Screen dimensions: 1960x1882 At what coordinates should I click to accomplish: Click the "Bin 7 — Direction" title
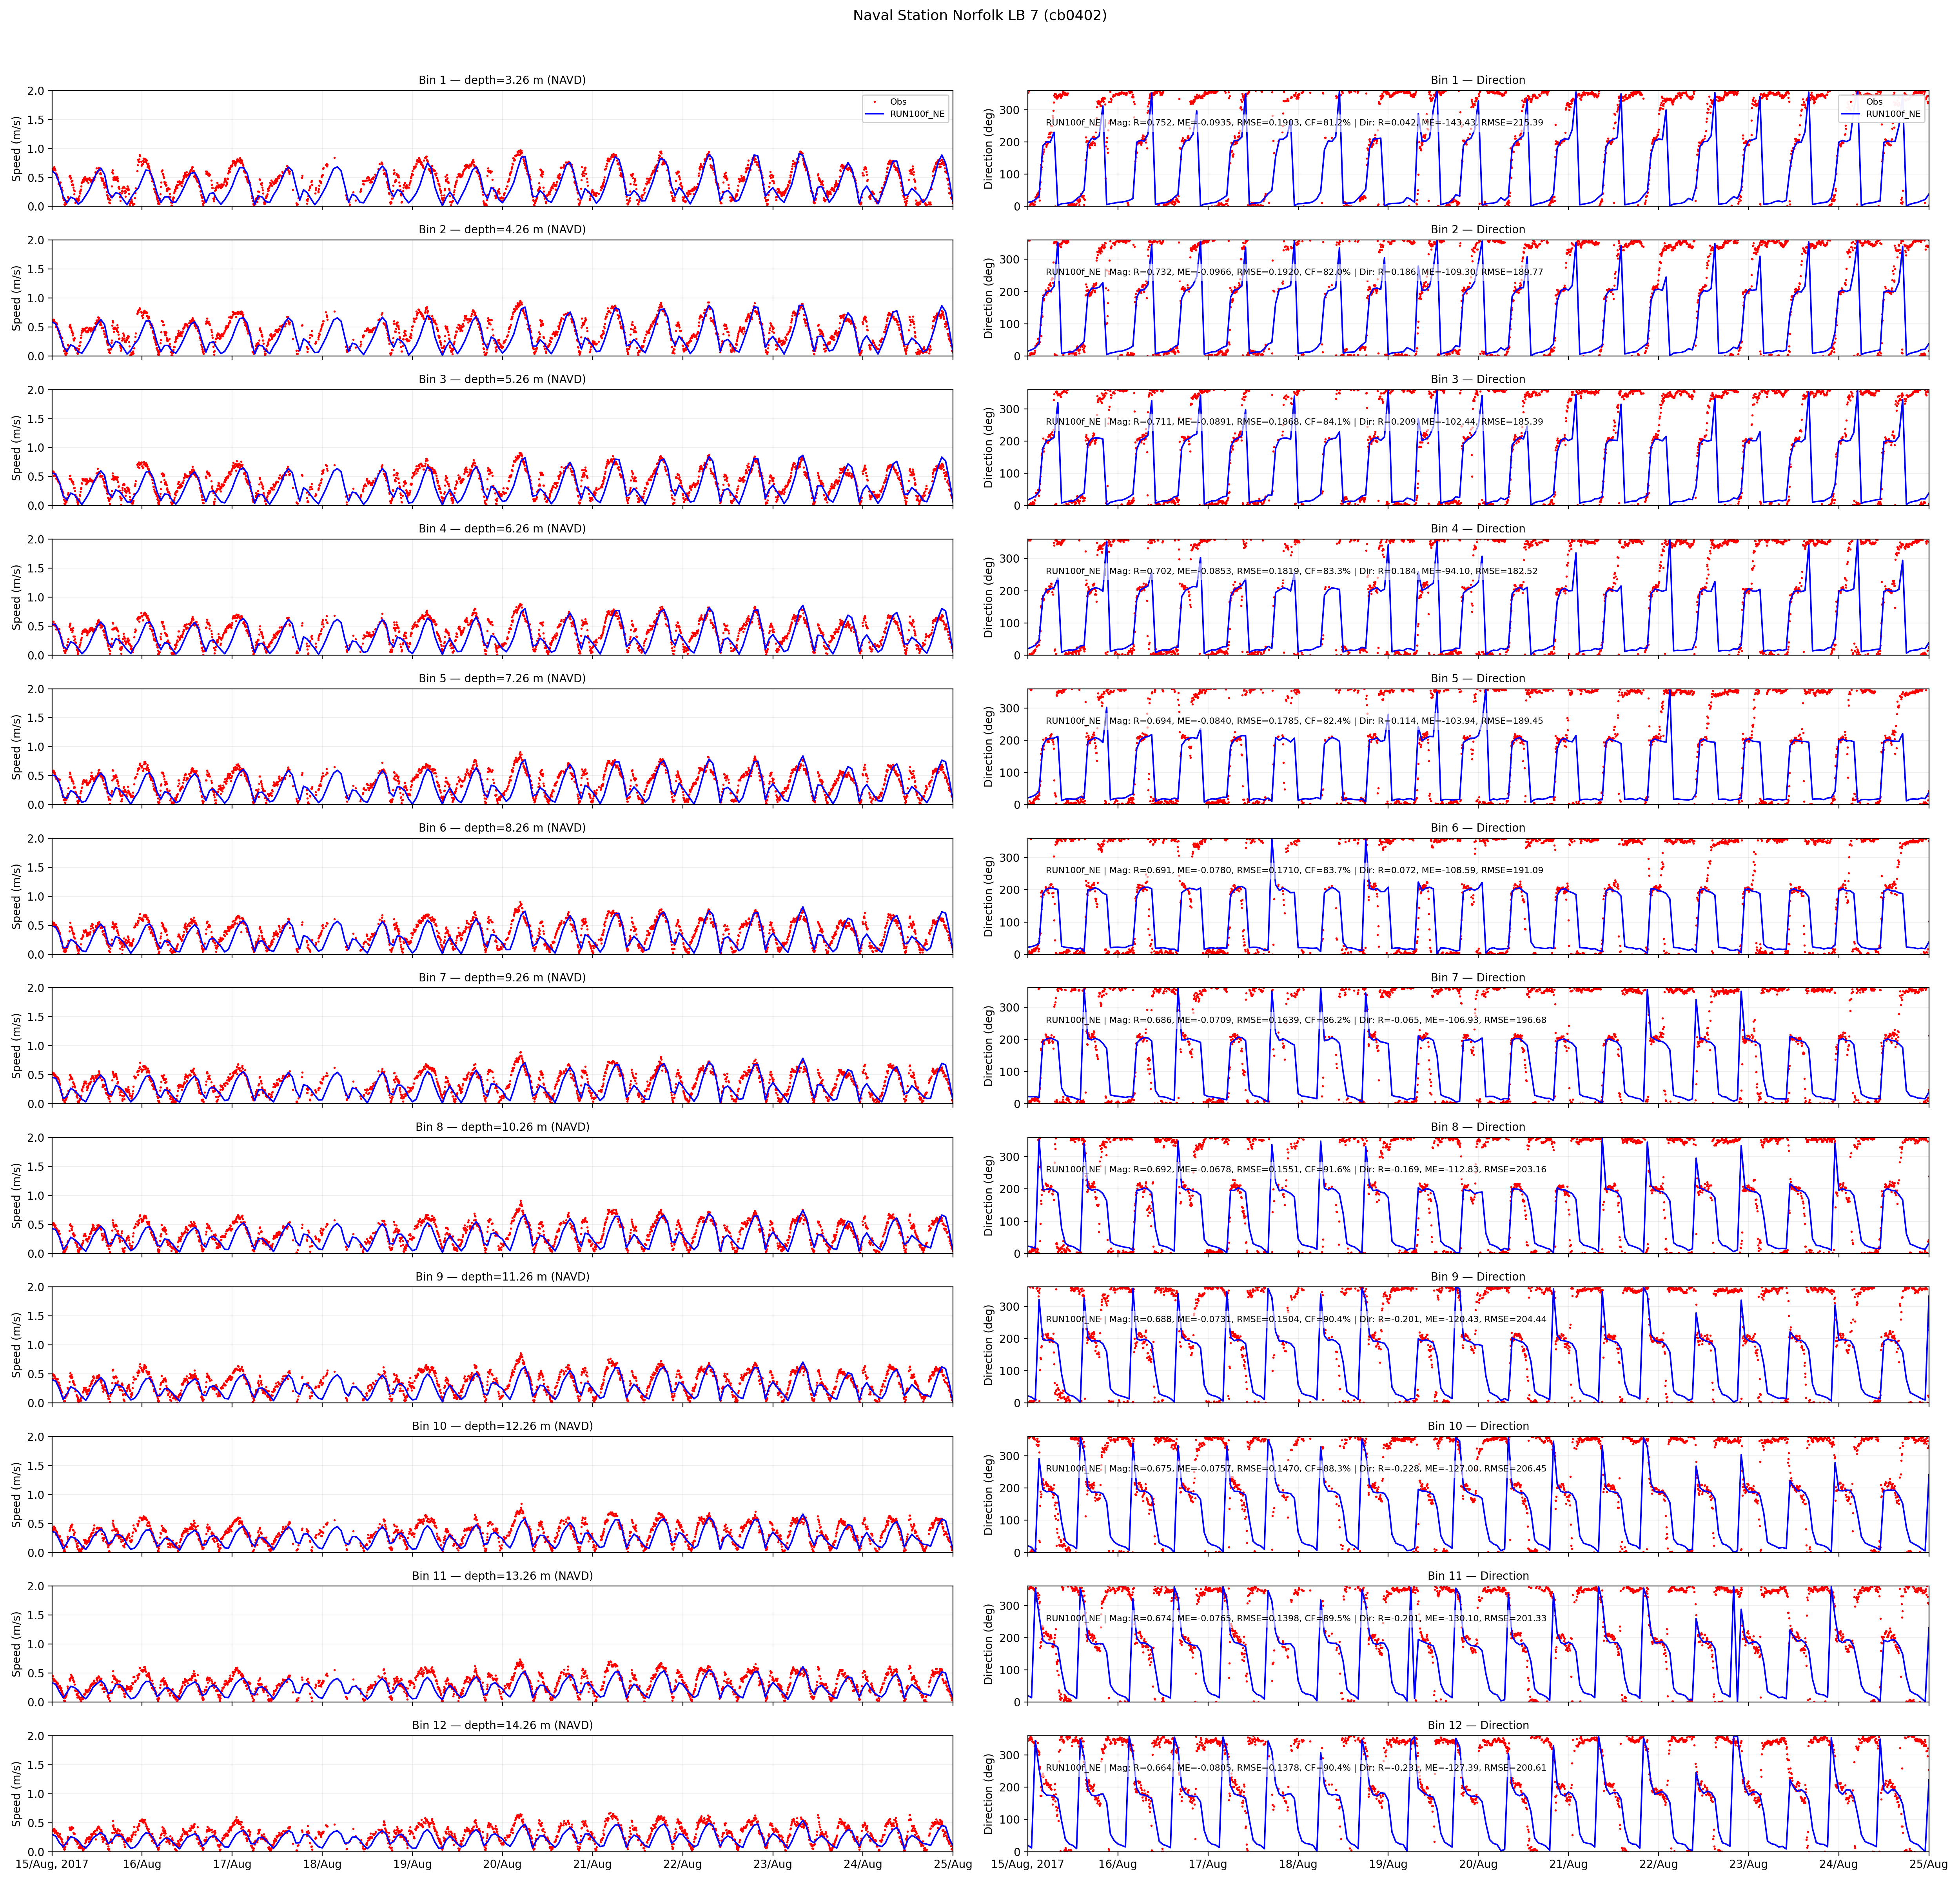(x=1478, y=978)
